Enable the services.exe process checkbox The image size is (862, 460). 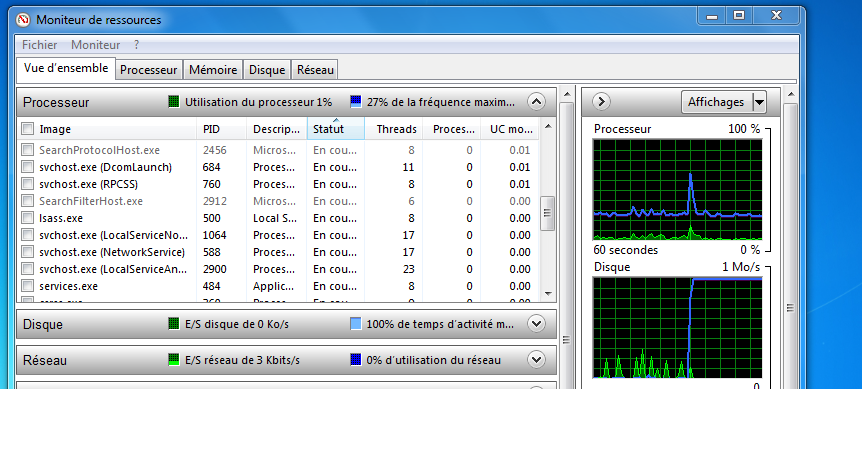pos(28,286)
